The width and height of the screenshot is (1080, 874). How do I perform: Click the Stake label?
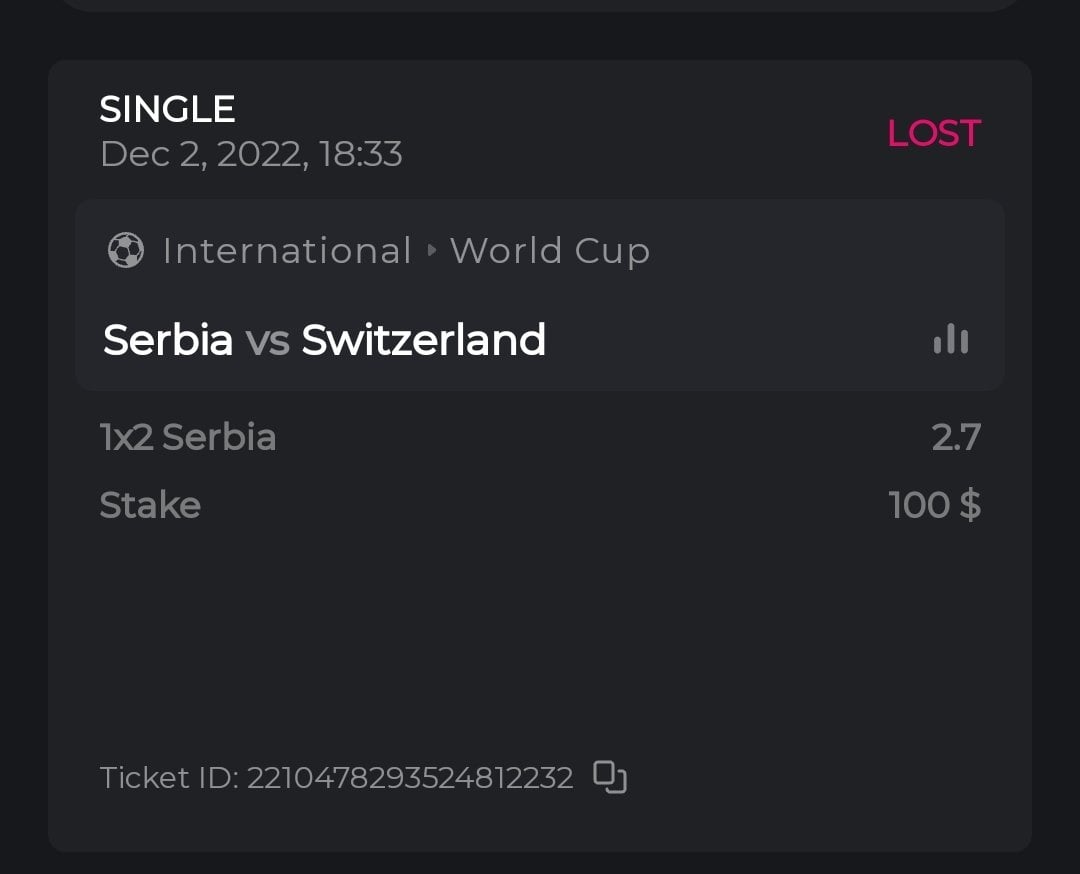pos(150,505)
